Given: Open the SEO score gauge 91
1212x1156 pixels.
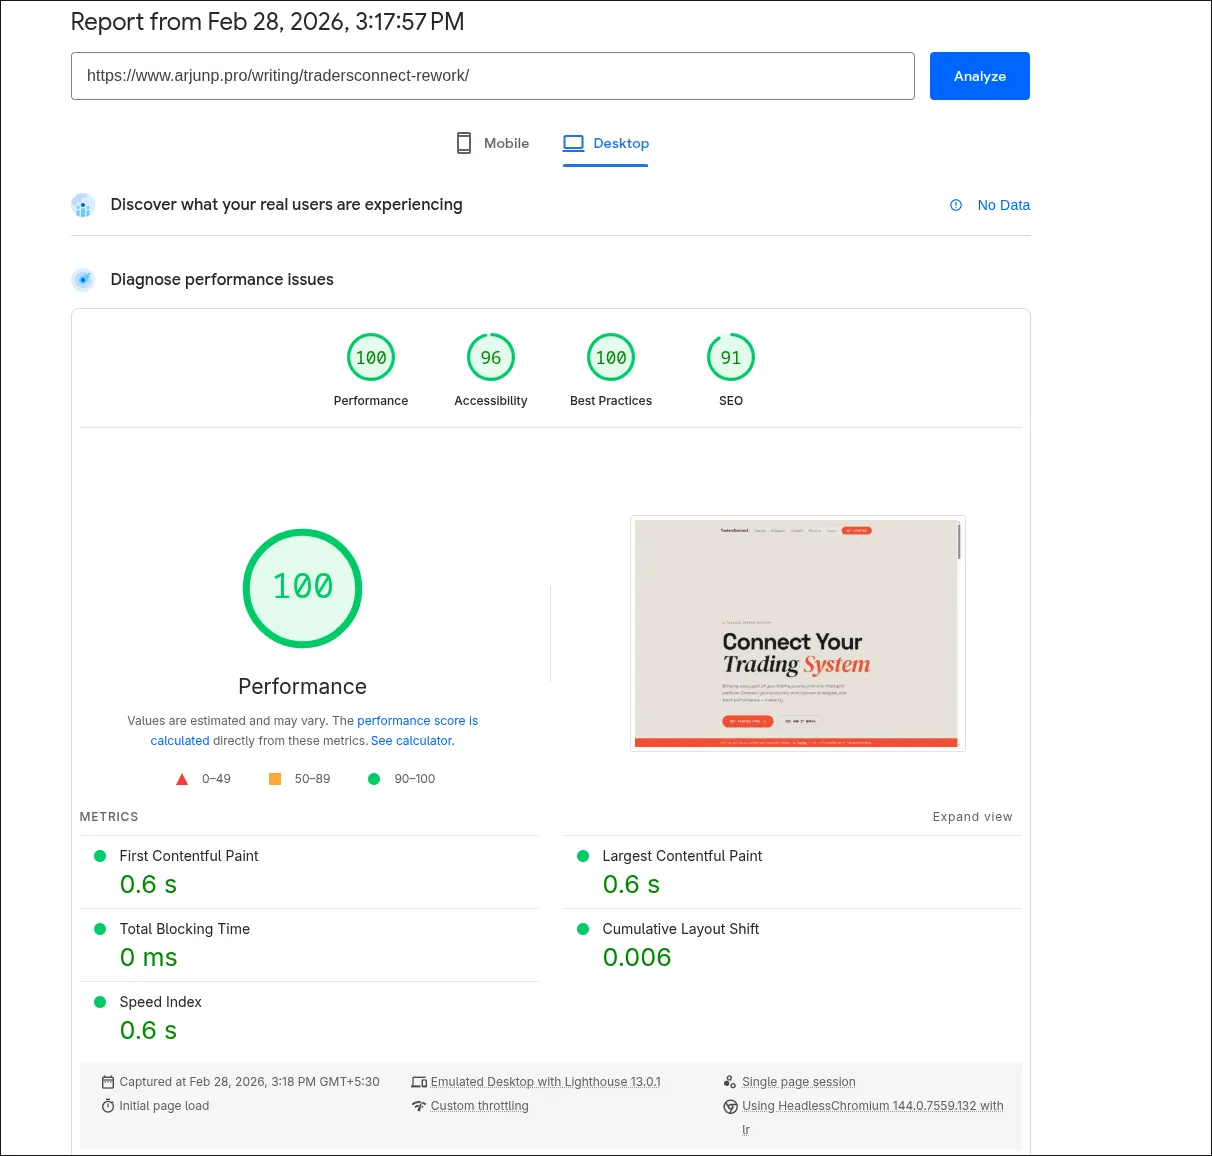Looking at the screenshot, I should pos(731,358).
